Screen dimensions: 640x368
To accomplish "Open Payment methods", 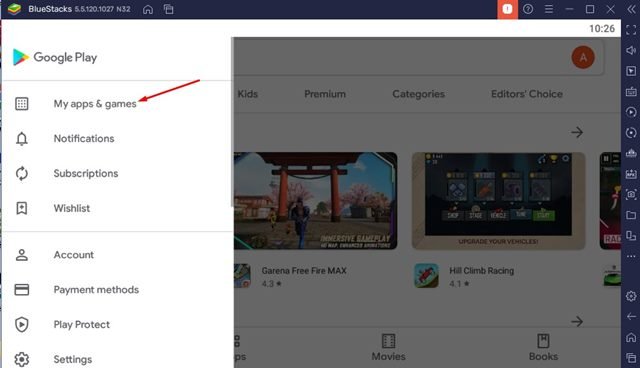I will pos(117,290).
